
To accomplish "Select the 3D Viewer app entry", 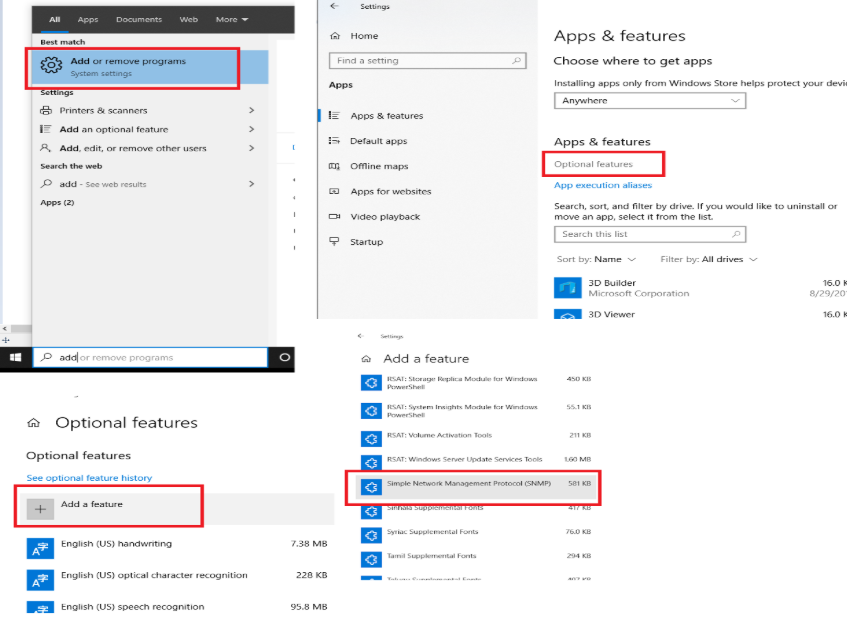I will (x=611, y=314).
